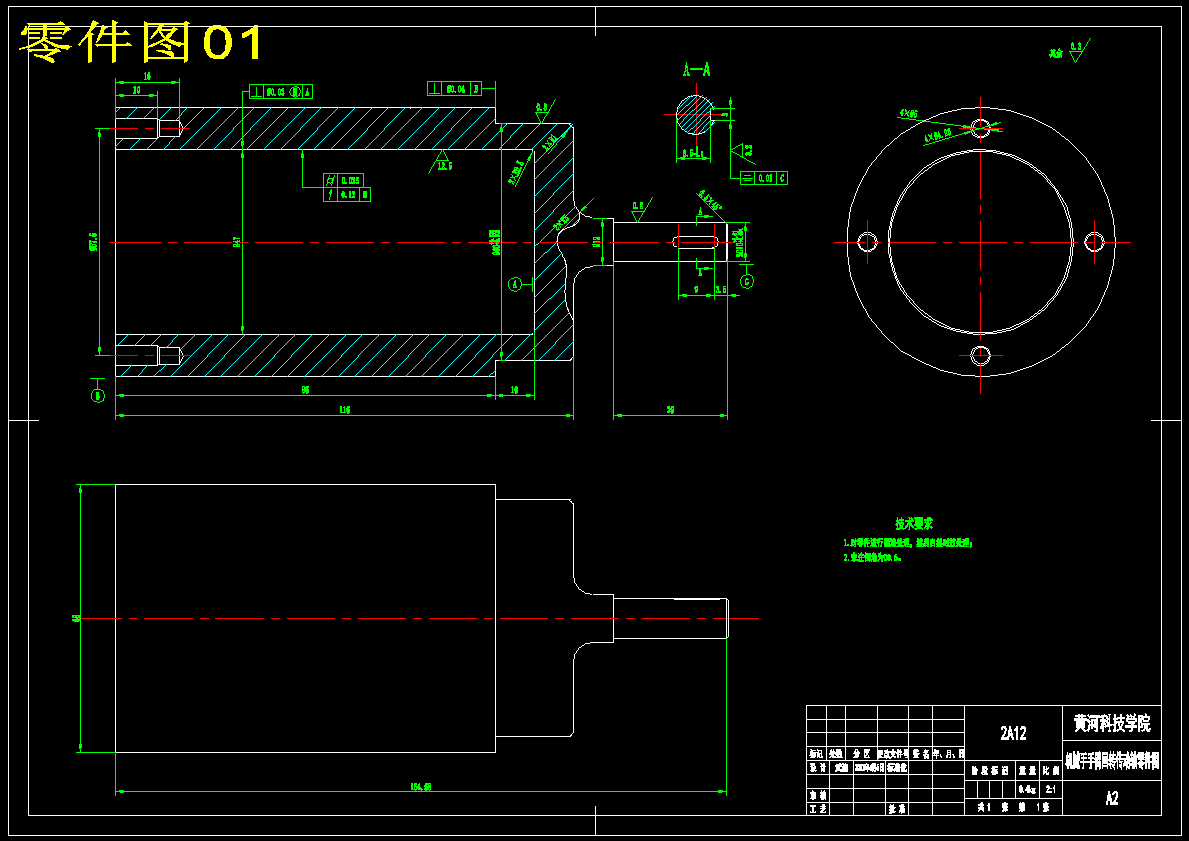Select the 2A12 material cell
Screen dimensions: 1189x841
click(1013, 733)
